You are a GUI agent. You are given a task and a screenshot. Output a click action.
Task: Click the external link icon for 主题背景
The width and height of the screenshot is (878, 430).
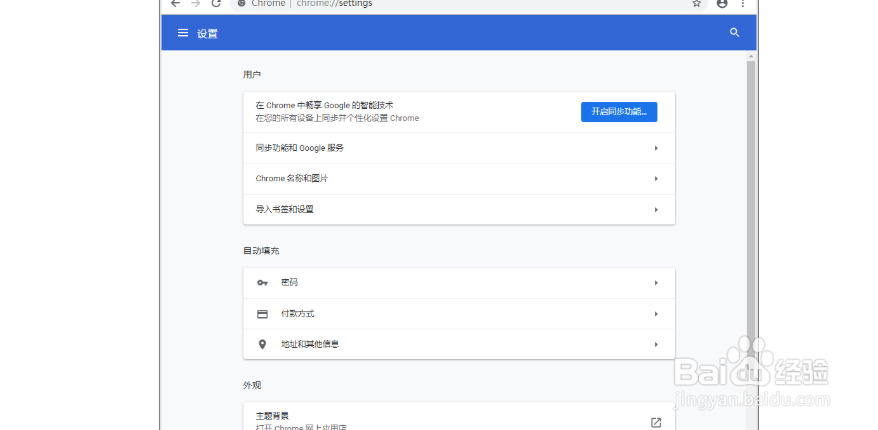tap(656, 423)
